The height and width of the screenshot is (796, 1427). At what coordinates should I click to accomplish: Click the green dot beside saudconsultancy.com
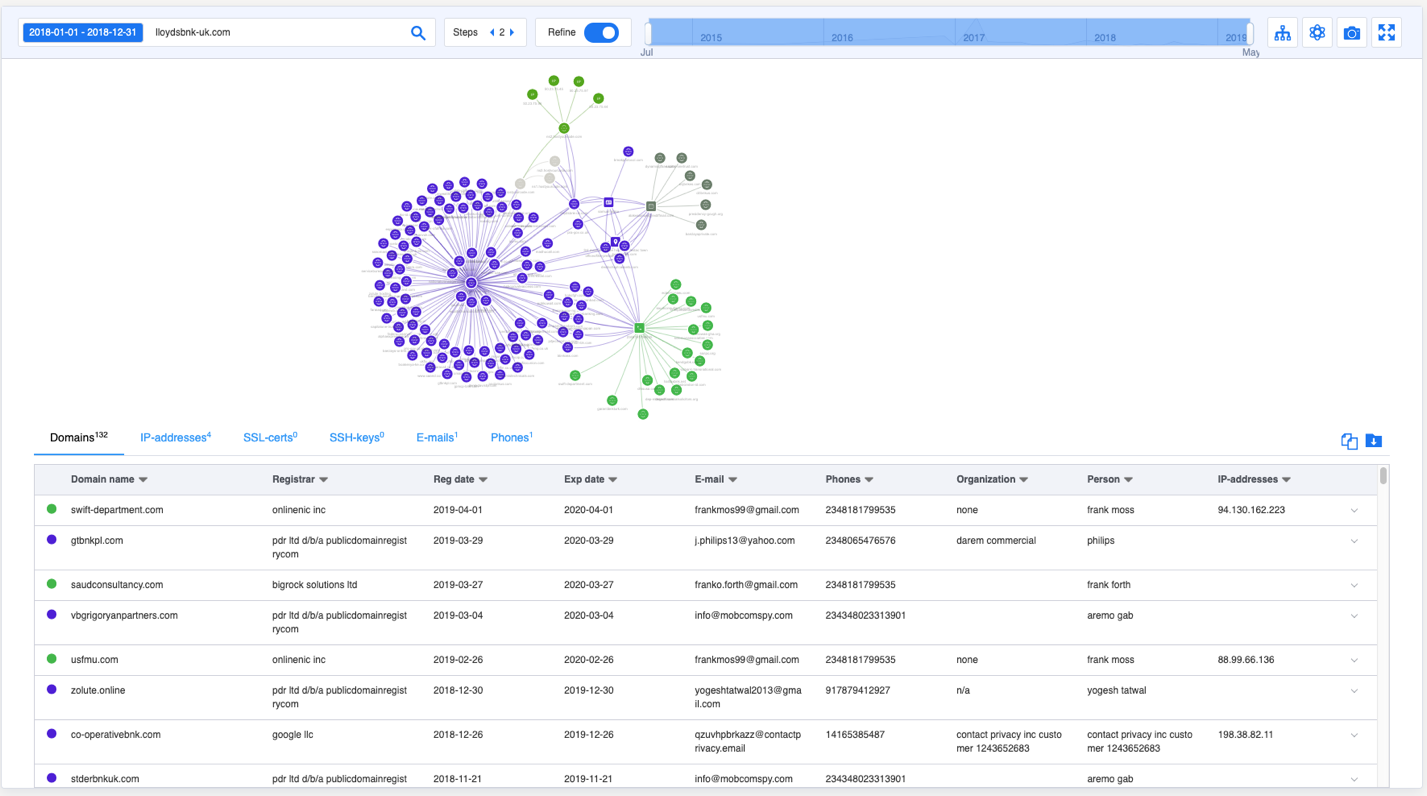[52, 584]
